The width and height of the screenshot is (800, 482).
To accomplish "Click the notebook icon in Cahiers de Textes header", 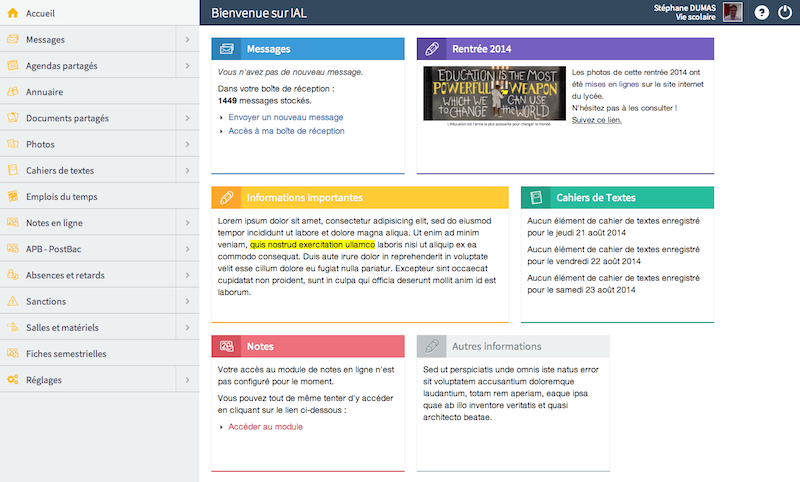I will pyautogui.click(x=536, y=197).
